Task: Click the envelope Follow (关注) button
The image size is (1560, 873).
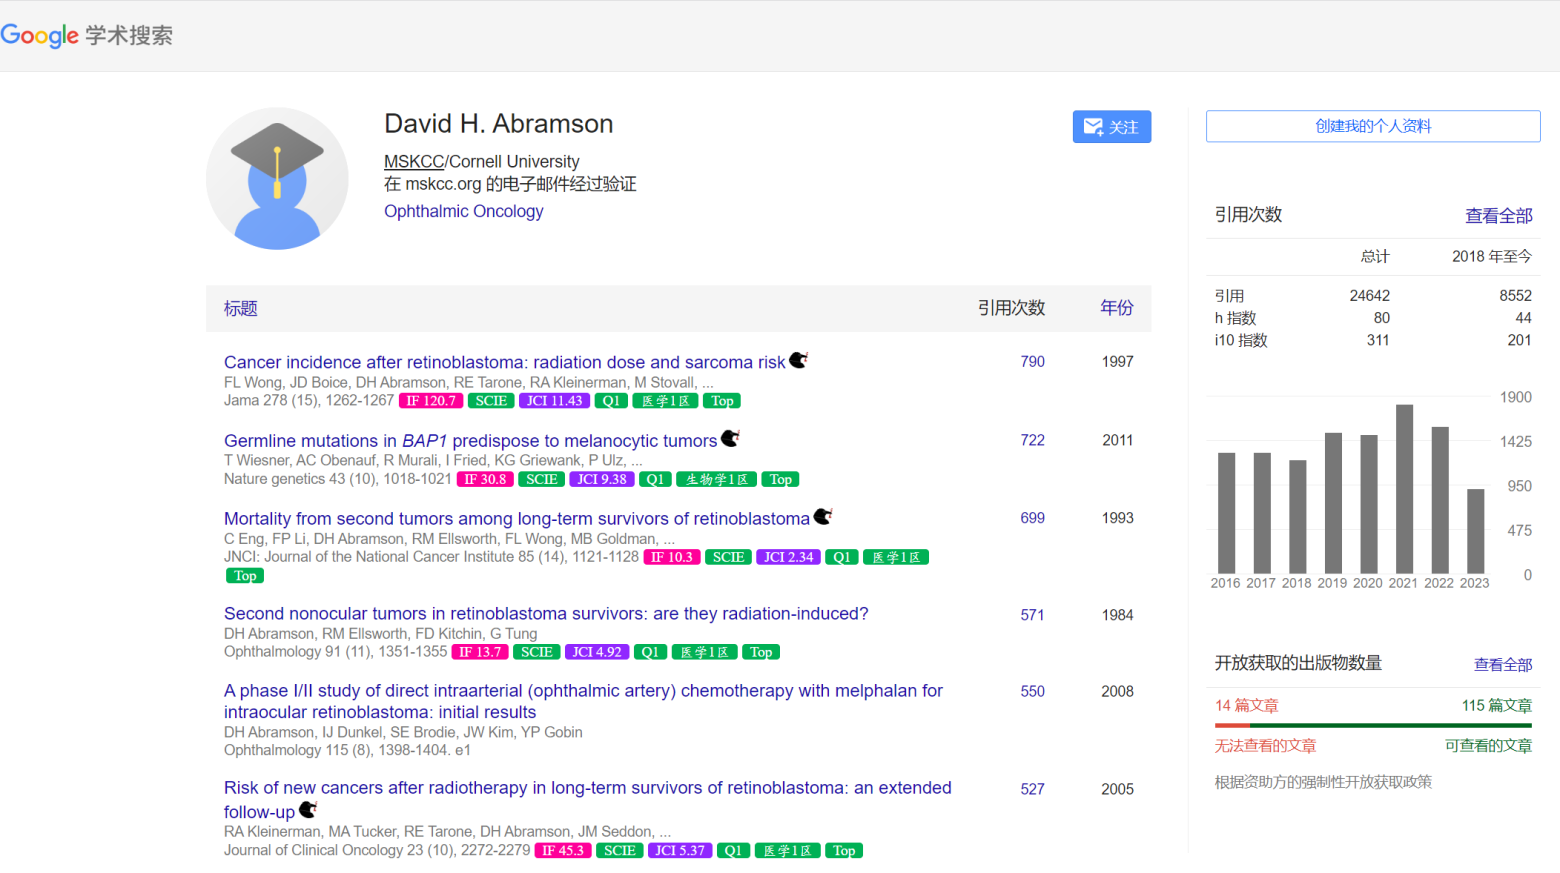Action: tap(1111, 127)
